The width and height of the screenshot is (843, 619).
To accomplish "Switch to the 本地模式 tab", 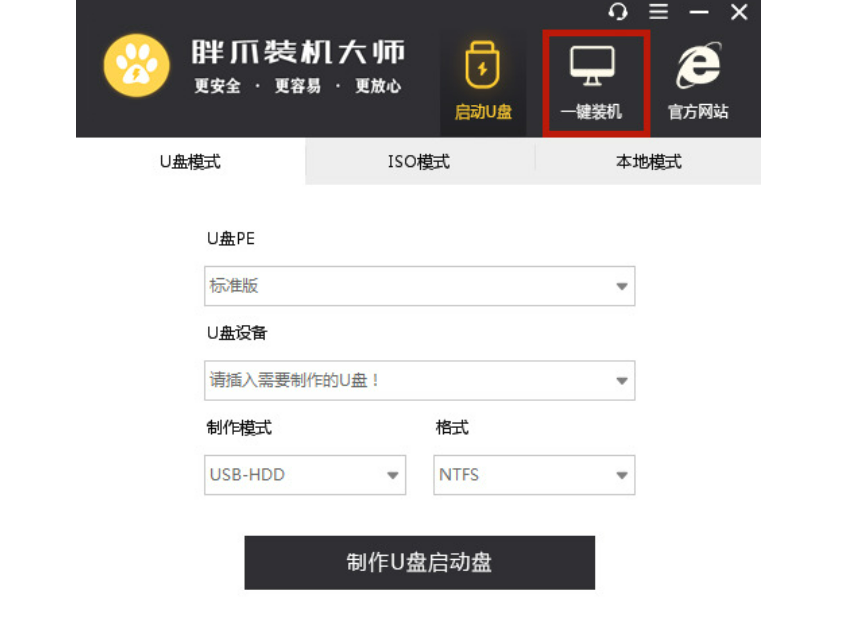I will pyautogui.click(x=648, y=161).
